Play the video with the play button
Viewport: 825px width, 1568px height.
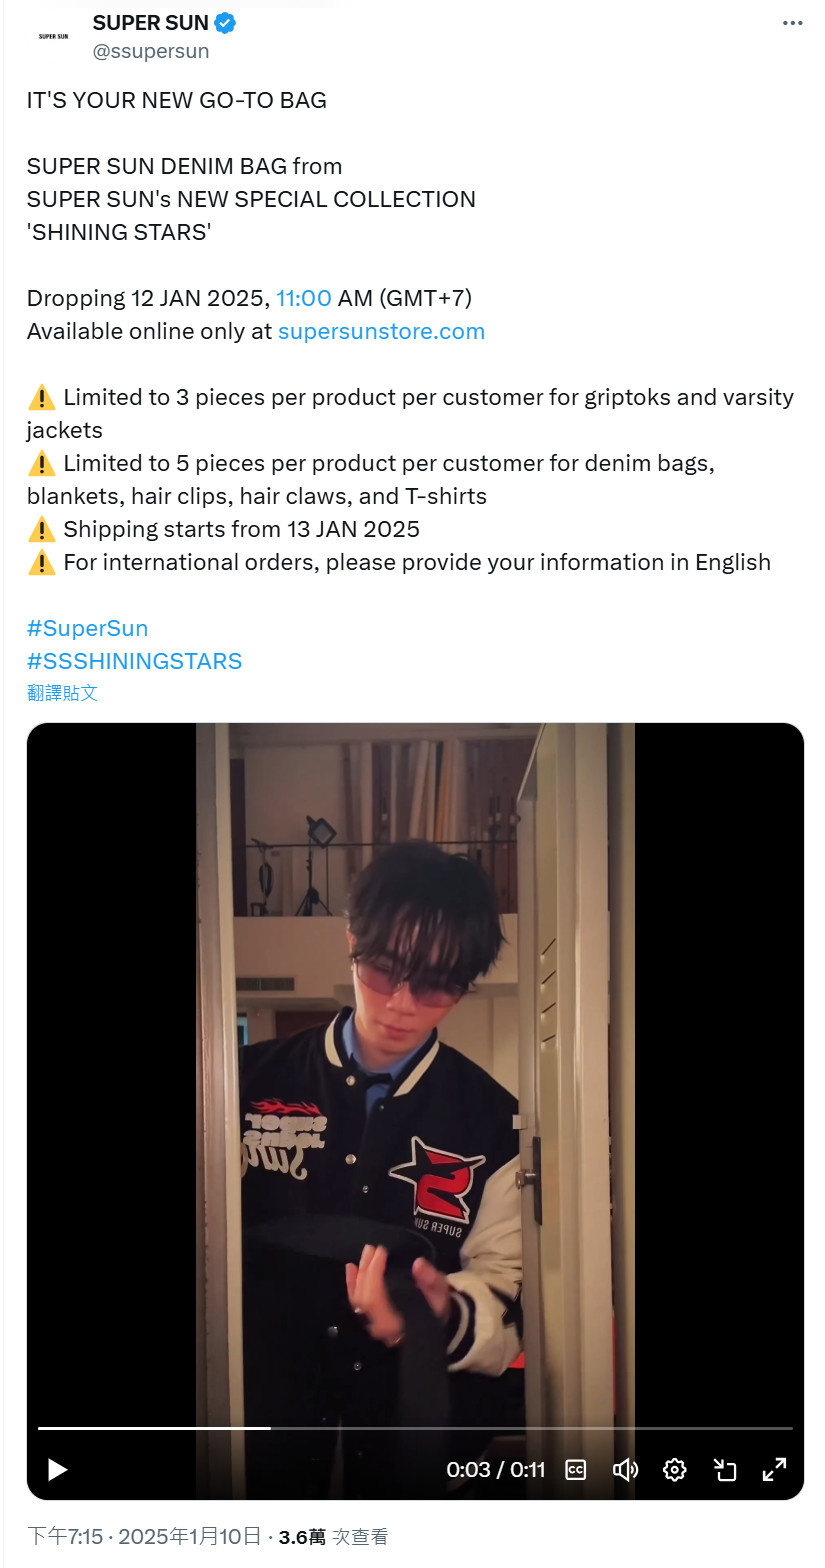coord(57,1469)
